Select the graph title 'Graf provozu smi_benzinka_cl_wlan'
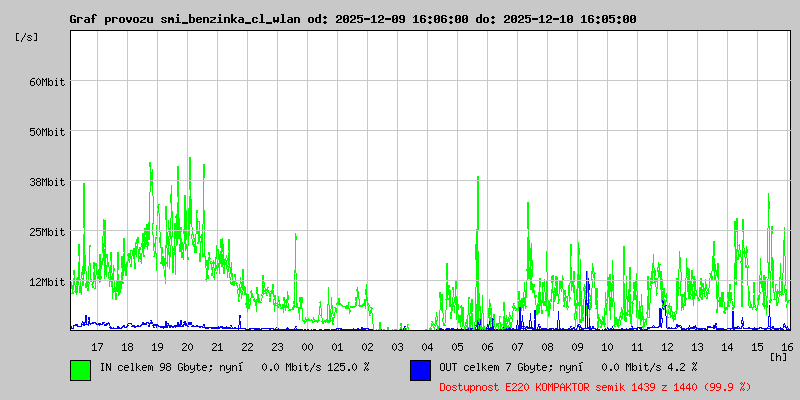 186,19
